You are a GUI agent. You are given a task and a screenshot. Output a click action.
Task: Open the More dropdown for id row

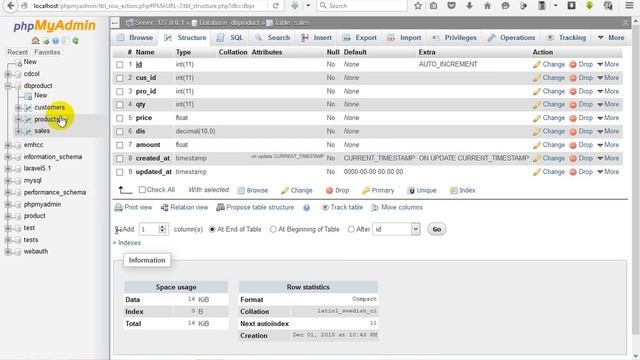pyautogui.click(x=608, y=64)
